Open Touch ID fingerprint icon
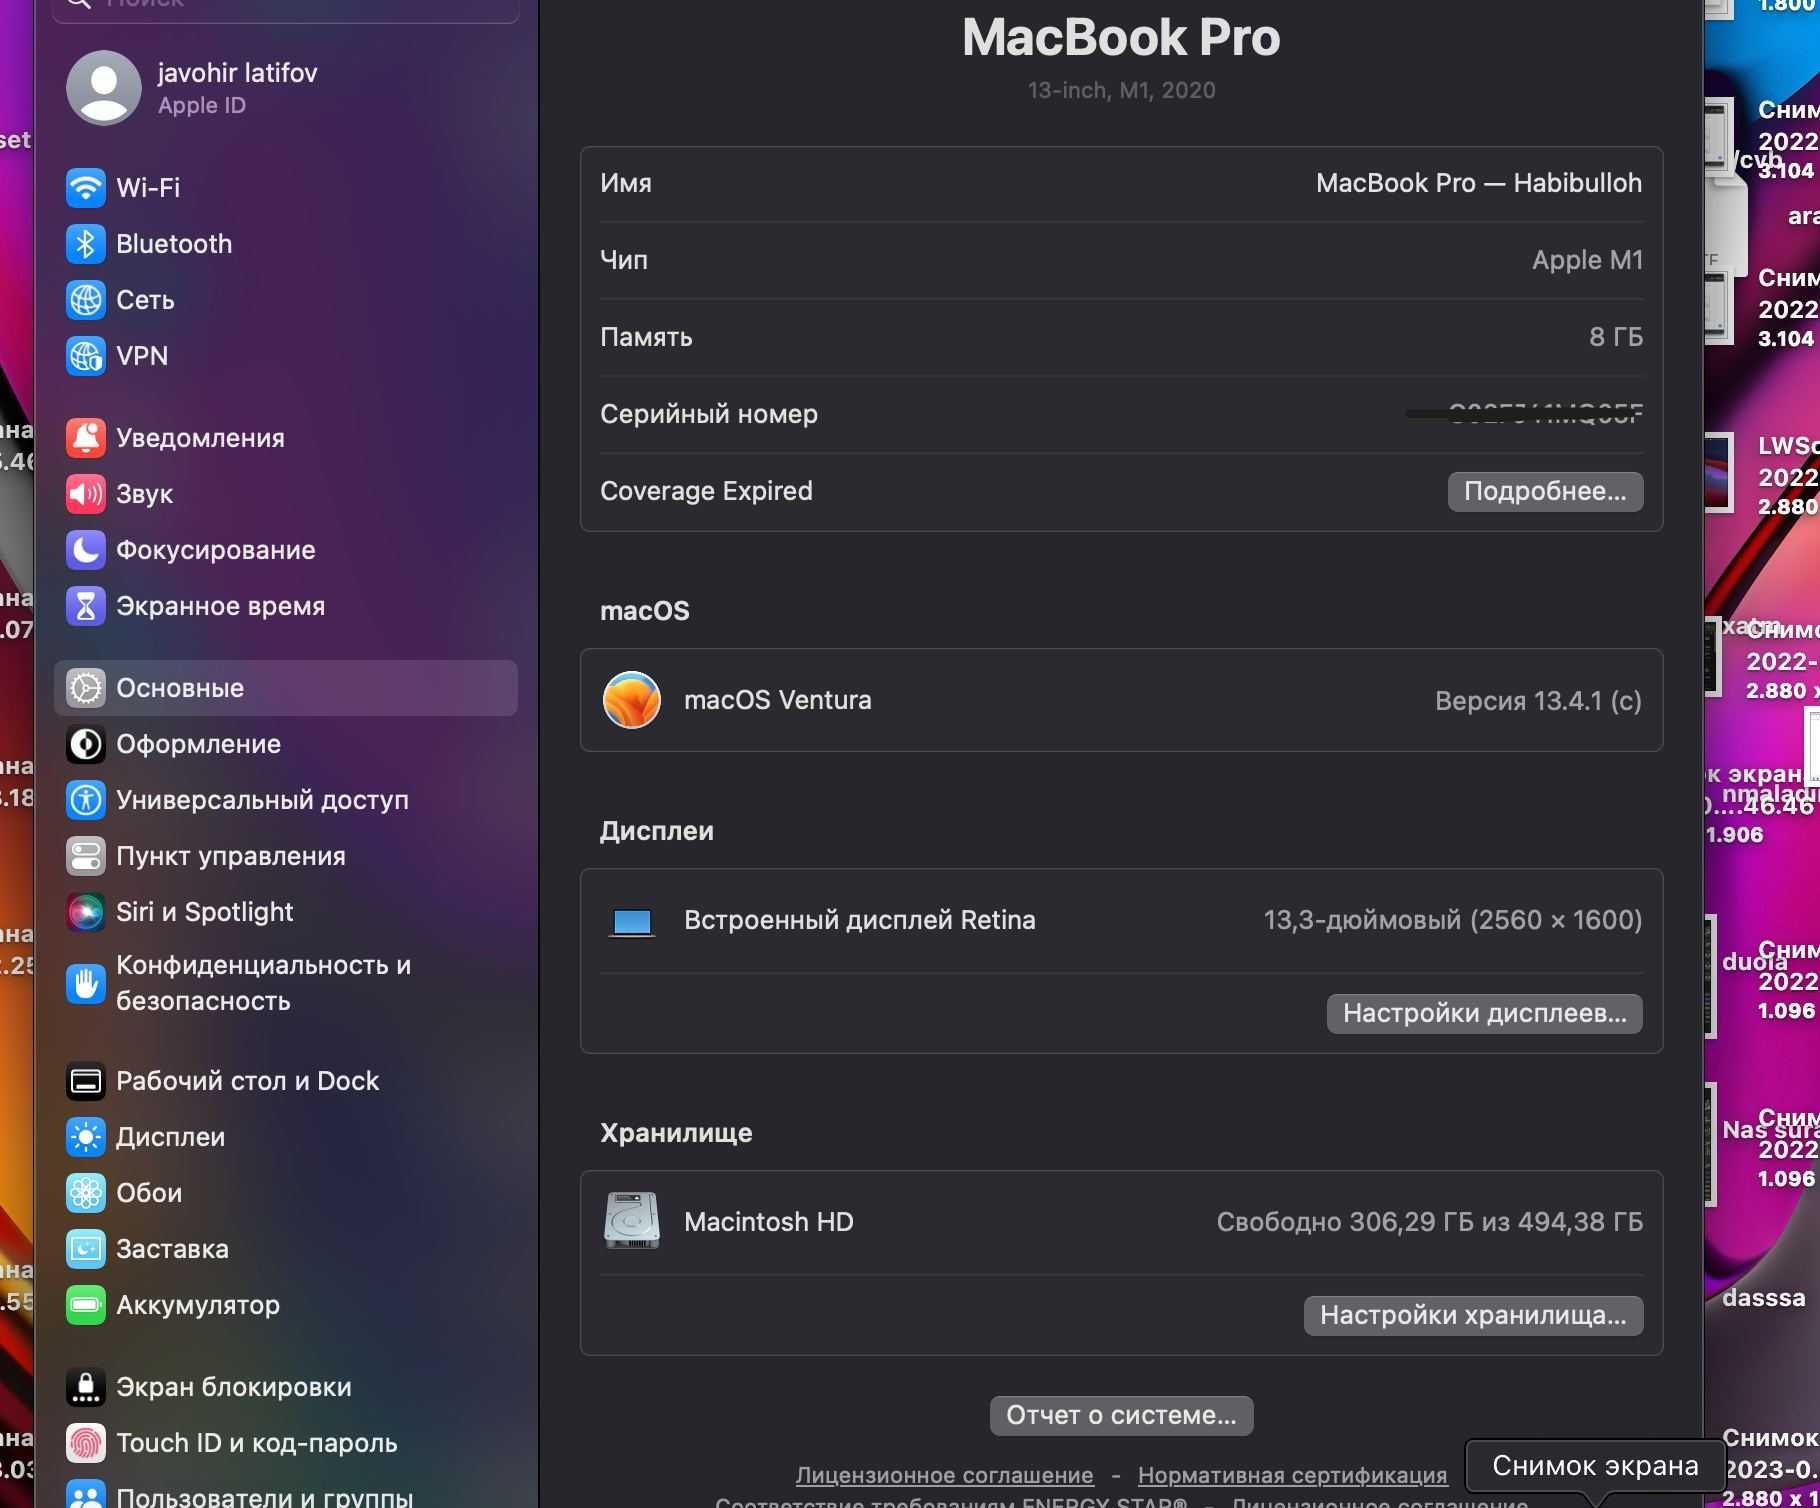Screen dimensions: 1820x1508 [x=86, y=1443]
